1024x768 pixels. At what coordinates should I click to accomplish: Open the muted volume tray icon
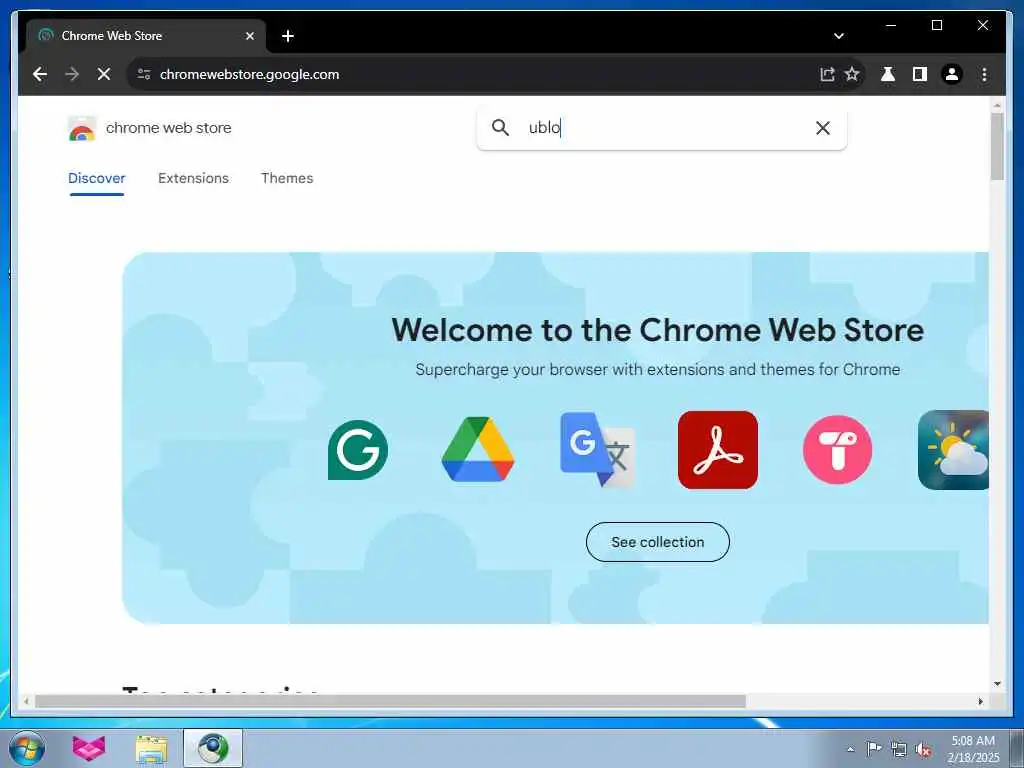click(x=923, y=749)
